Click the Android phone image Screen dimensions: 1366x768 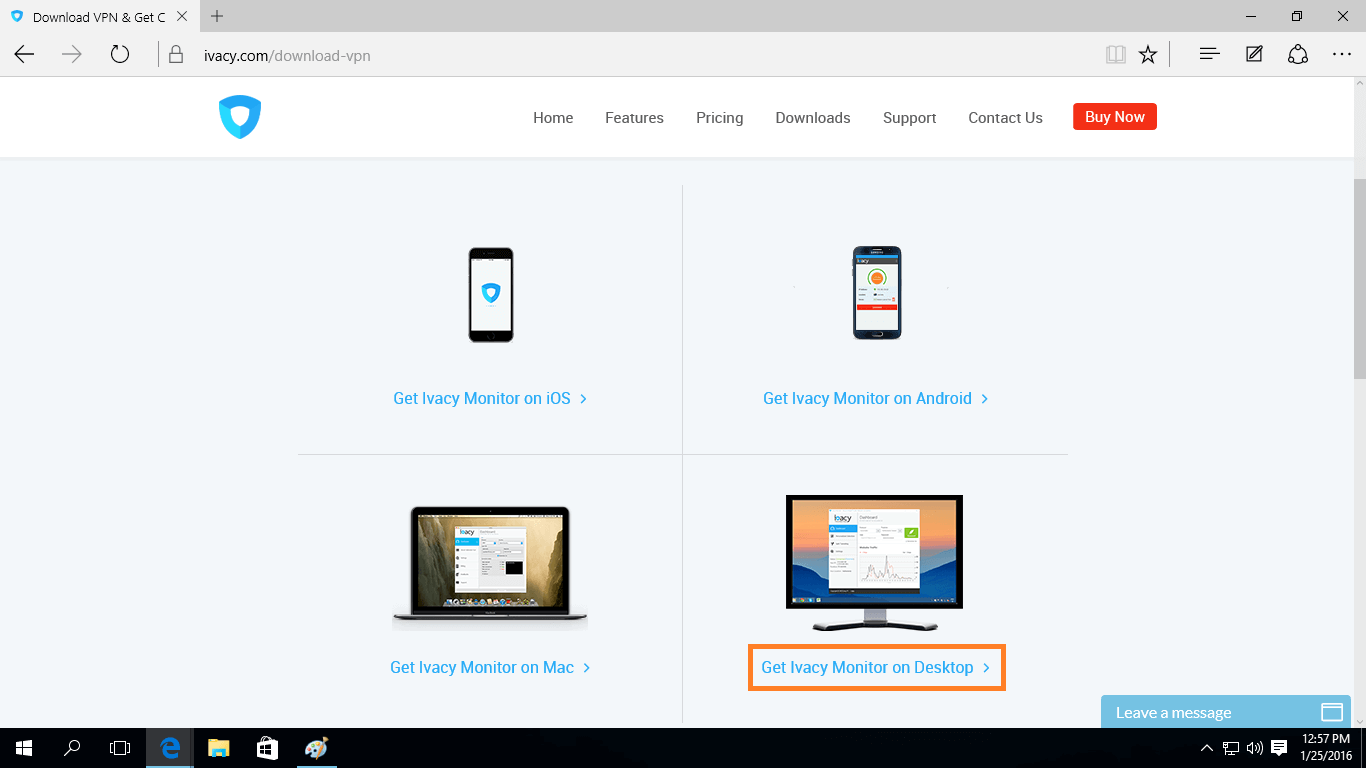(876, 292)
